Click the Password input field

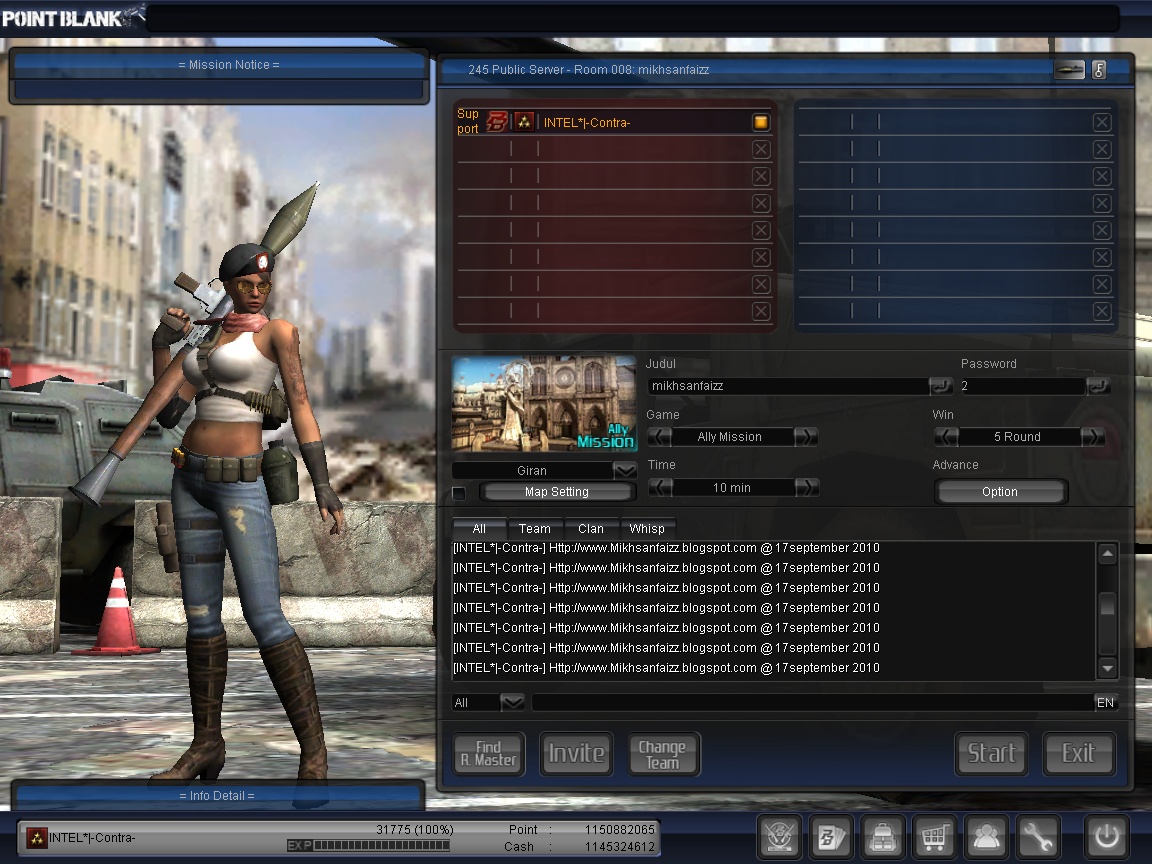click(1022, 386)
